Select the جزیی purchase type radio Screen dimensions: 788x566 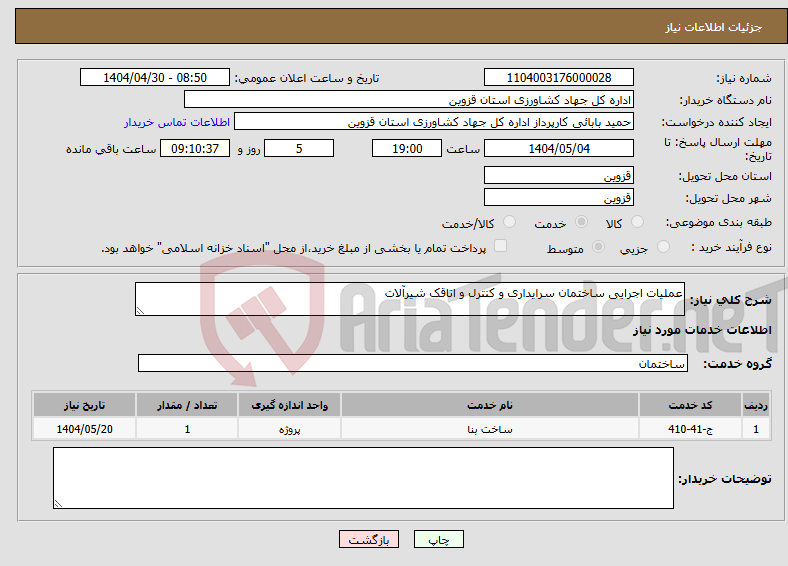663,246
